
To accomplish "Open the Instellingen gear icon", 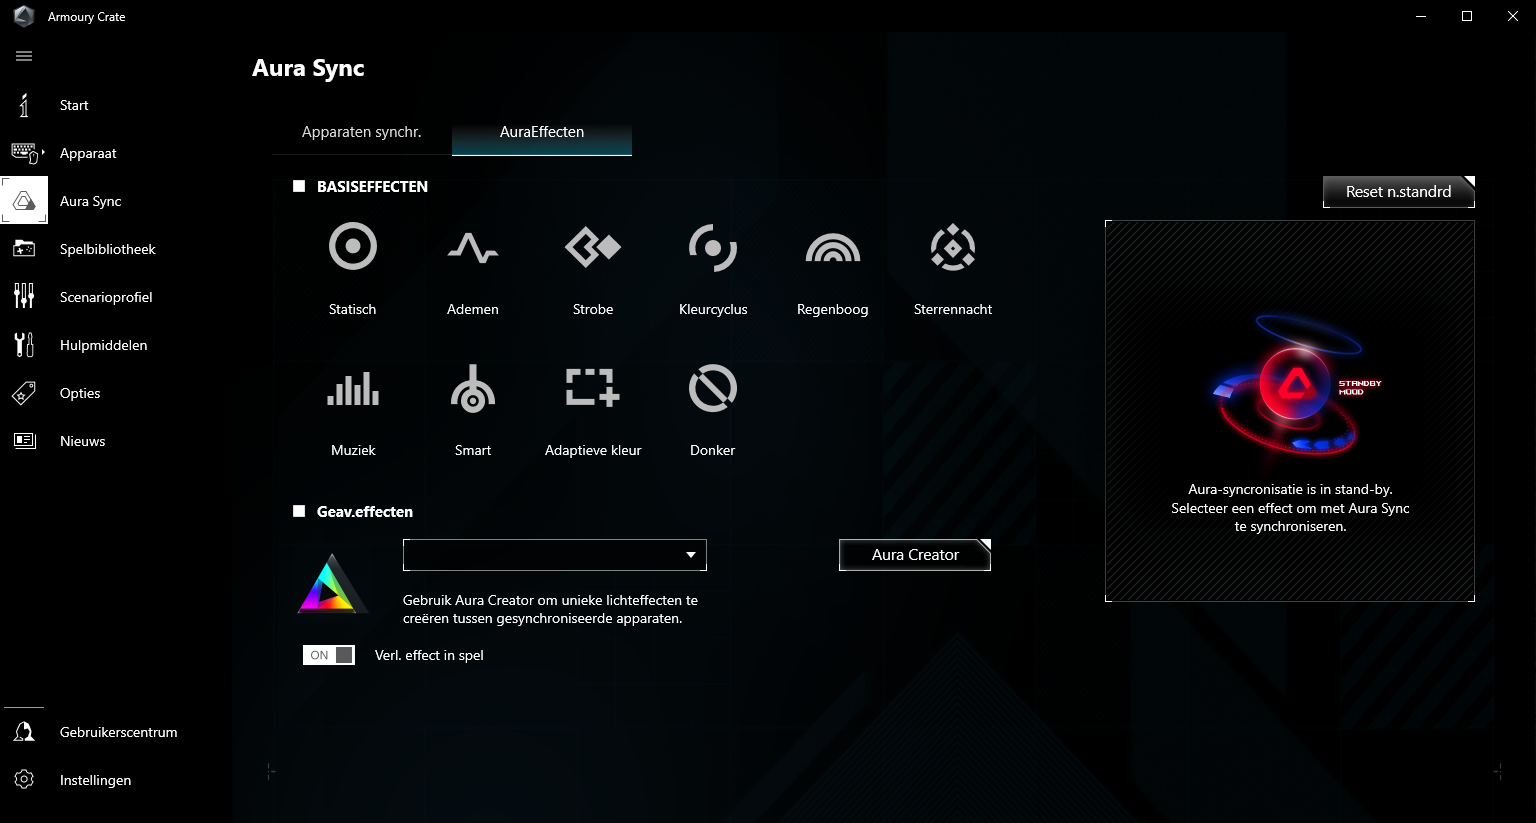I will click(24, 780).
